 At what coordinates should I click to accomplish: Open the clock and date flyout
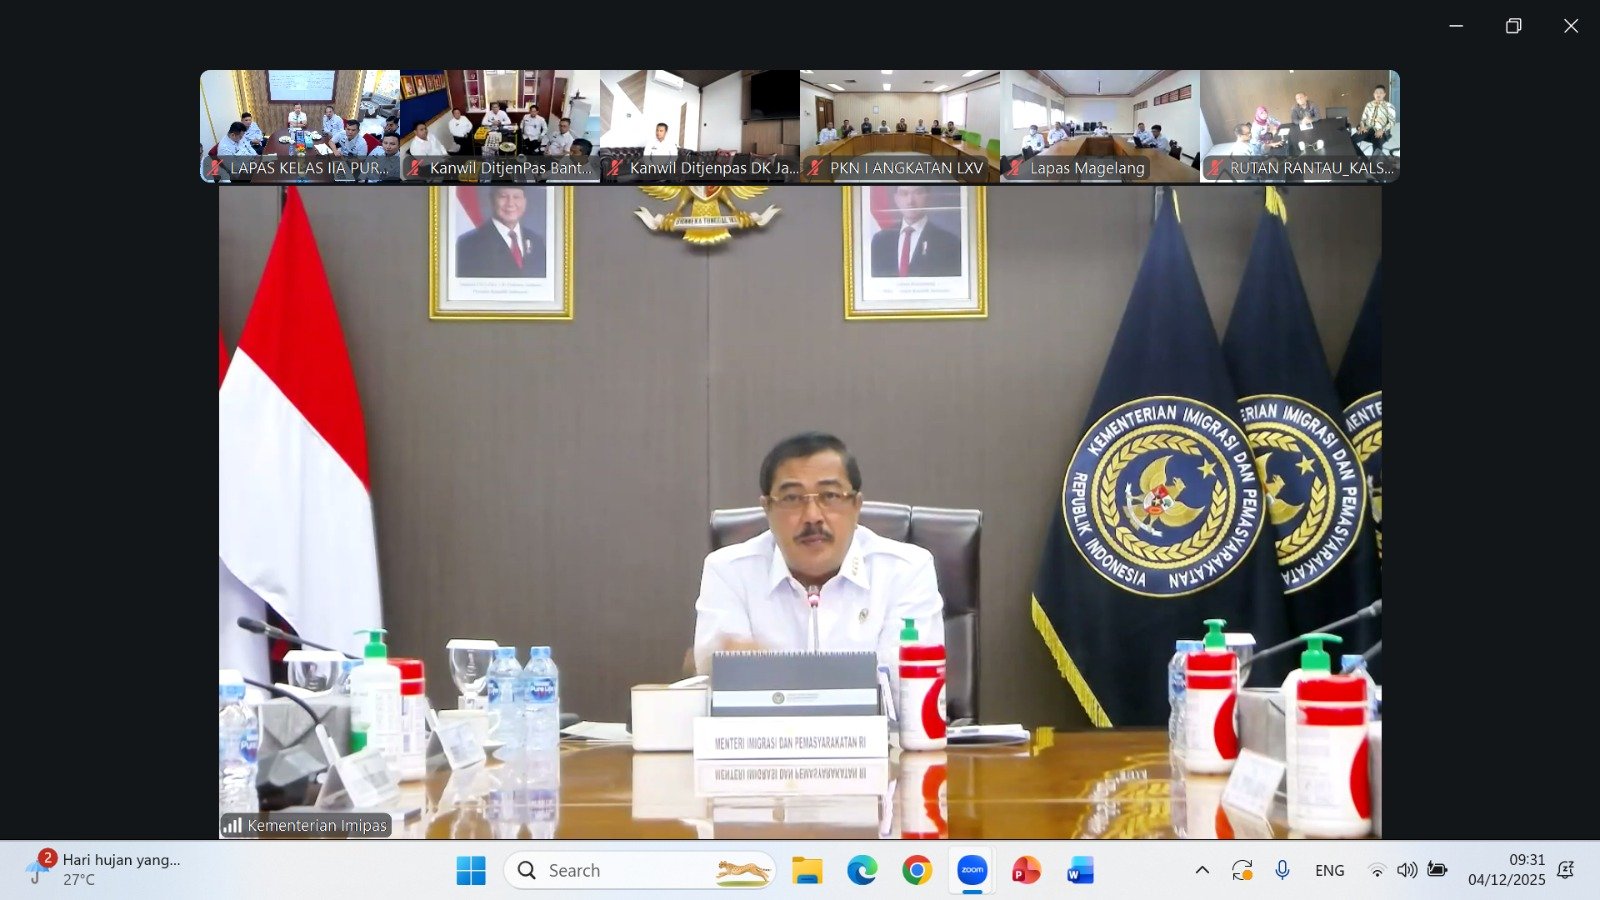click(x=1506, y=870)
